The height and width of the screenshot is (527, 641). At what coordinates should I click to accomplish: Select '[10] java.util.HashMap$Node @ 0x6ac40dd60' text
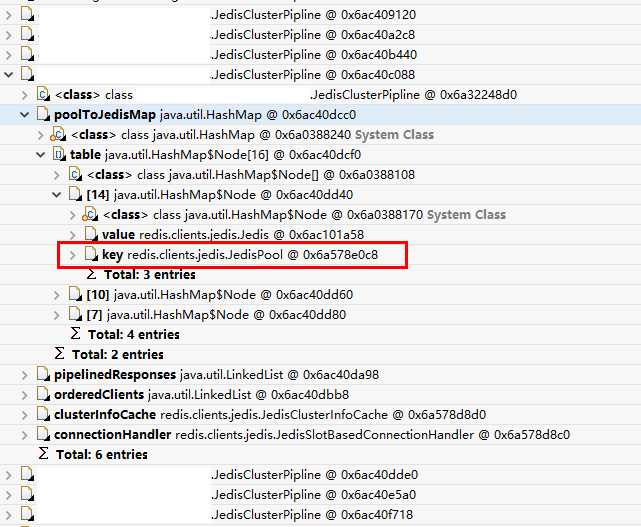click(220, 295)
